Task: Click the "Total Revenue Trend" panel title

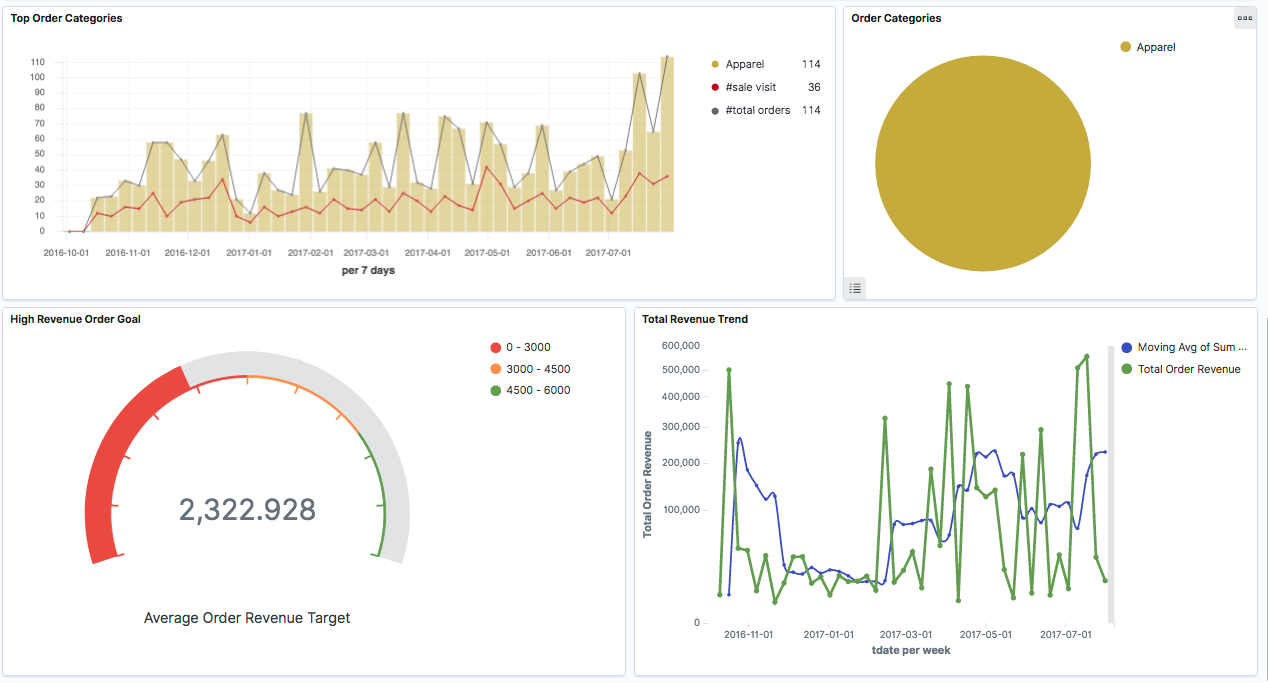Action: [693, 318]
